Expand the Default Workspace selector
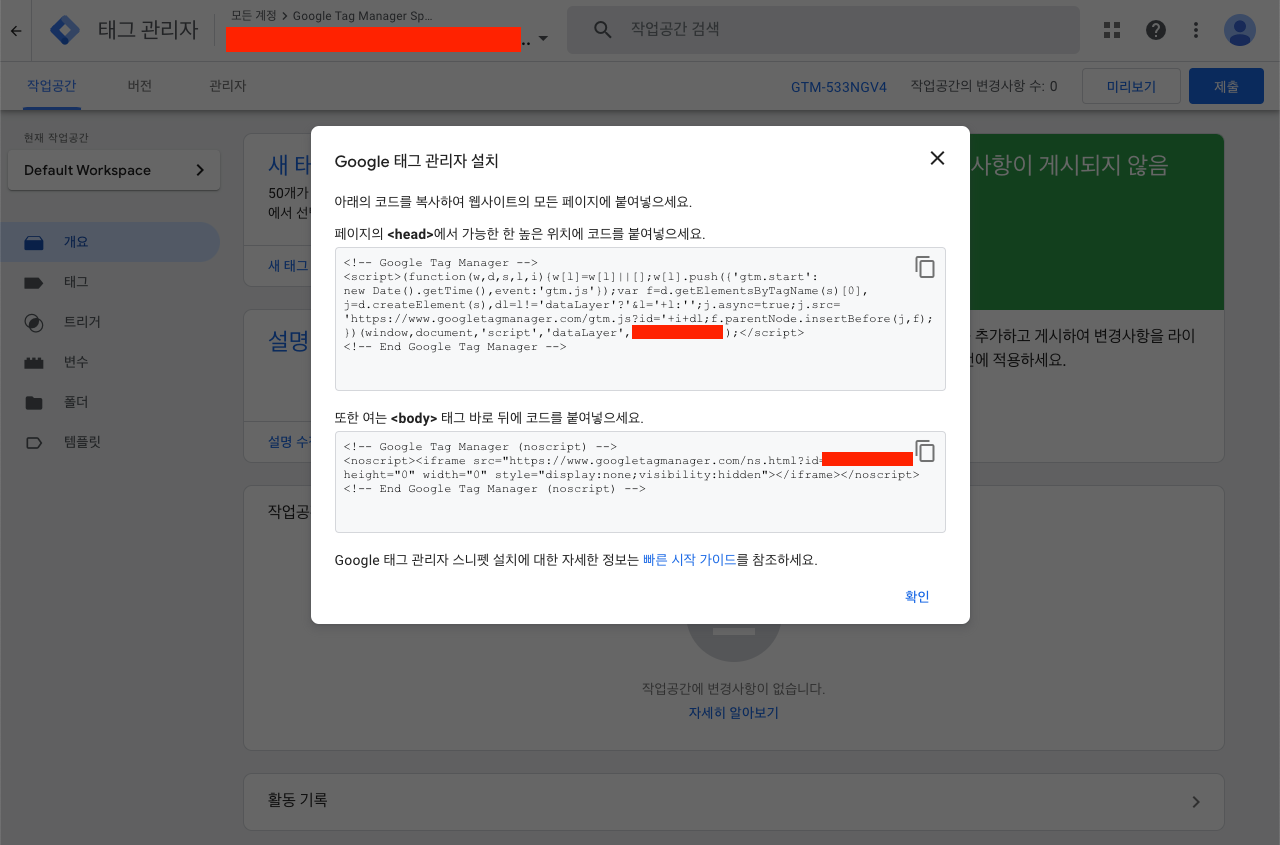The image size is (1280, 845). click(x=114, y=170)
